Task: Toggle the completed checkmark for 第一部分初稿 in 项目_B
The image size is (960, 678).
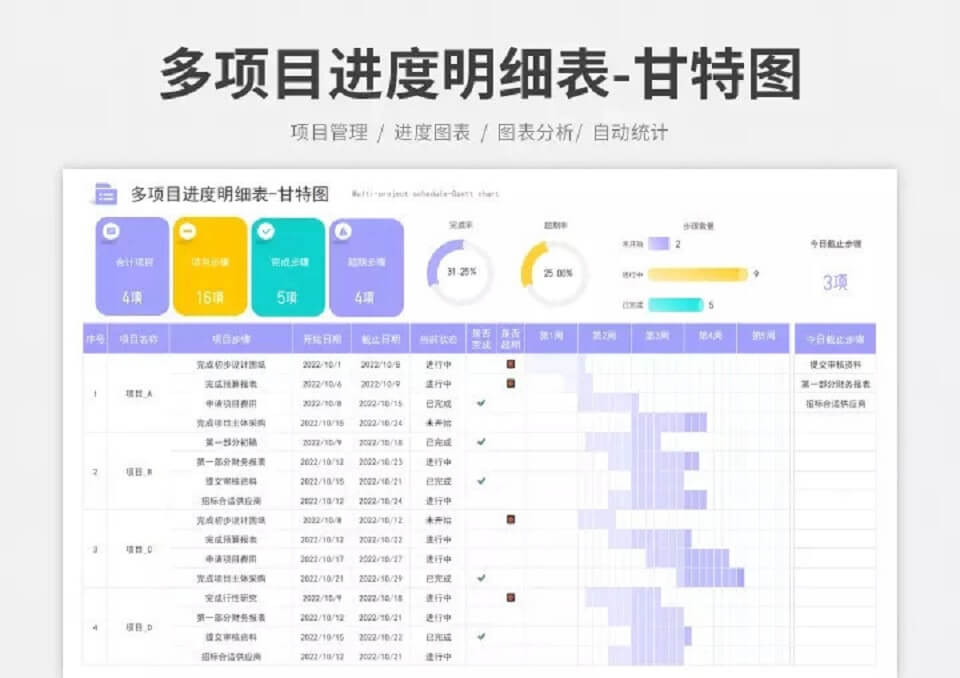Action: pyautogui.click(x=481, y=442)
